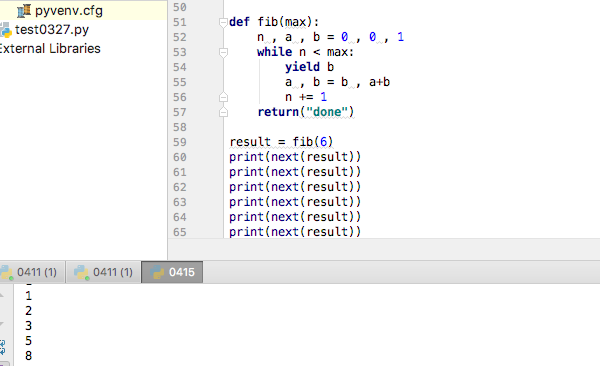Click line number 59 in the gutter

pyautogui.click(x=179, y=142)
